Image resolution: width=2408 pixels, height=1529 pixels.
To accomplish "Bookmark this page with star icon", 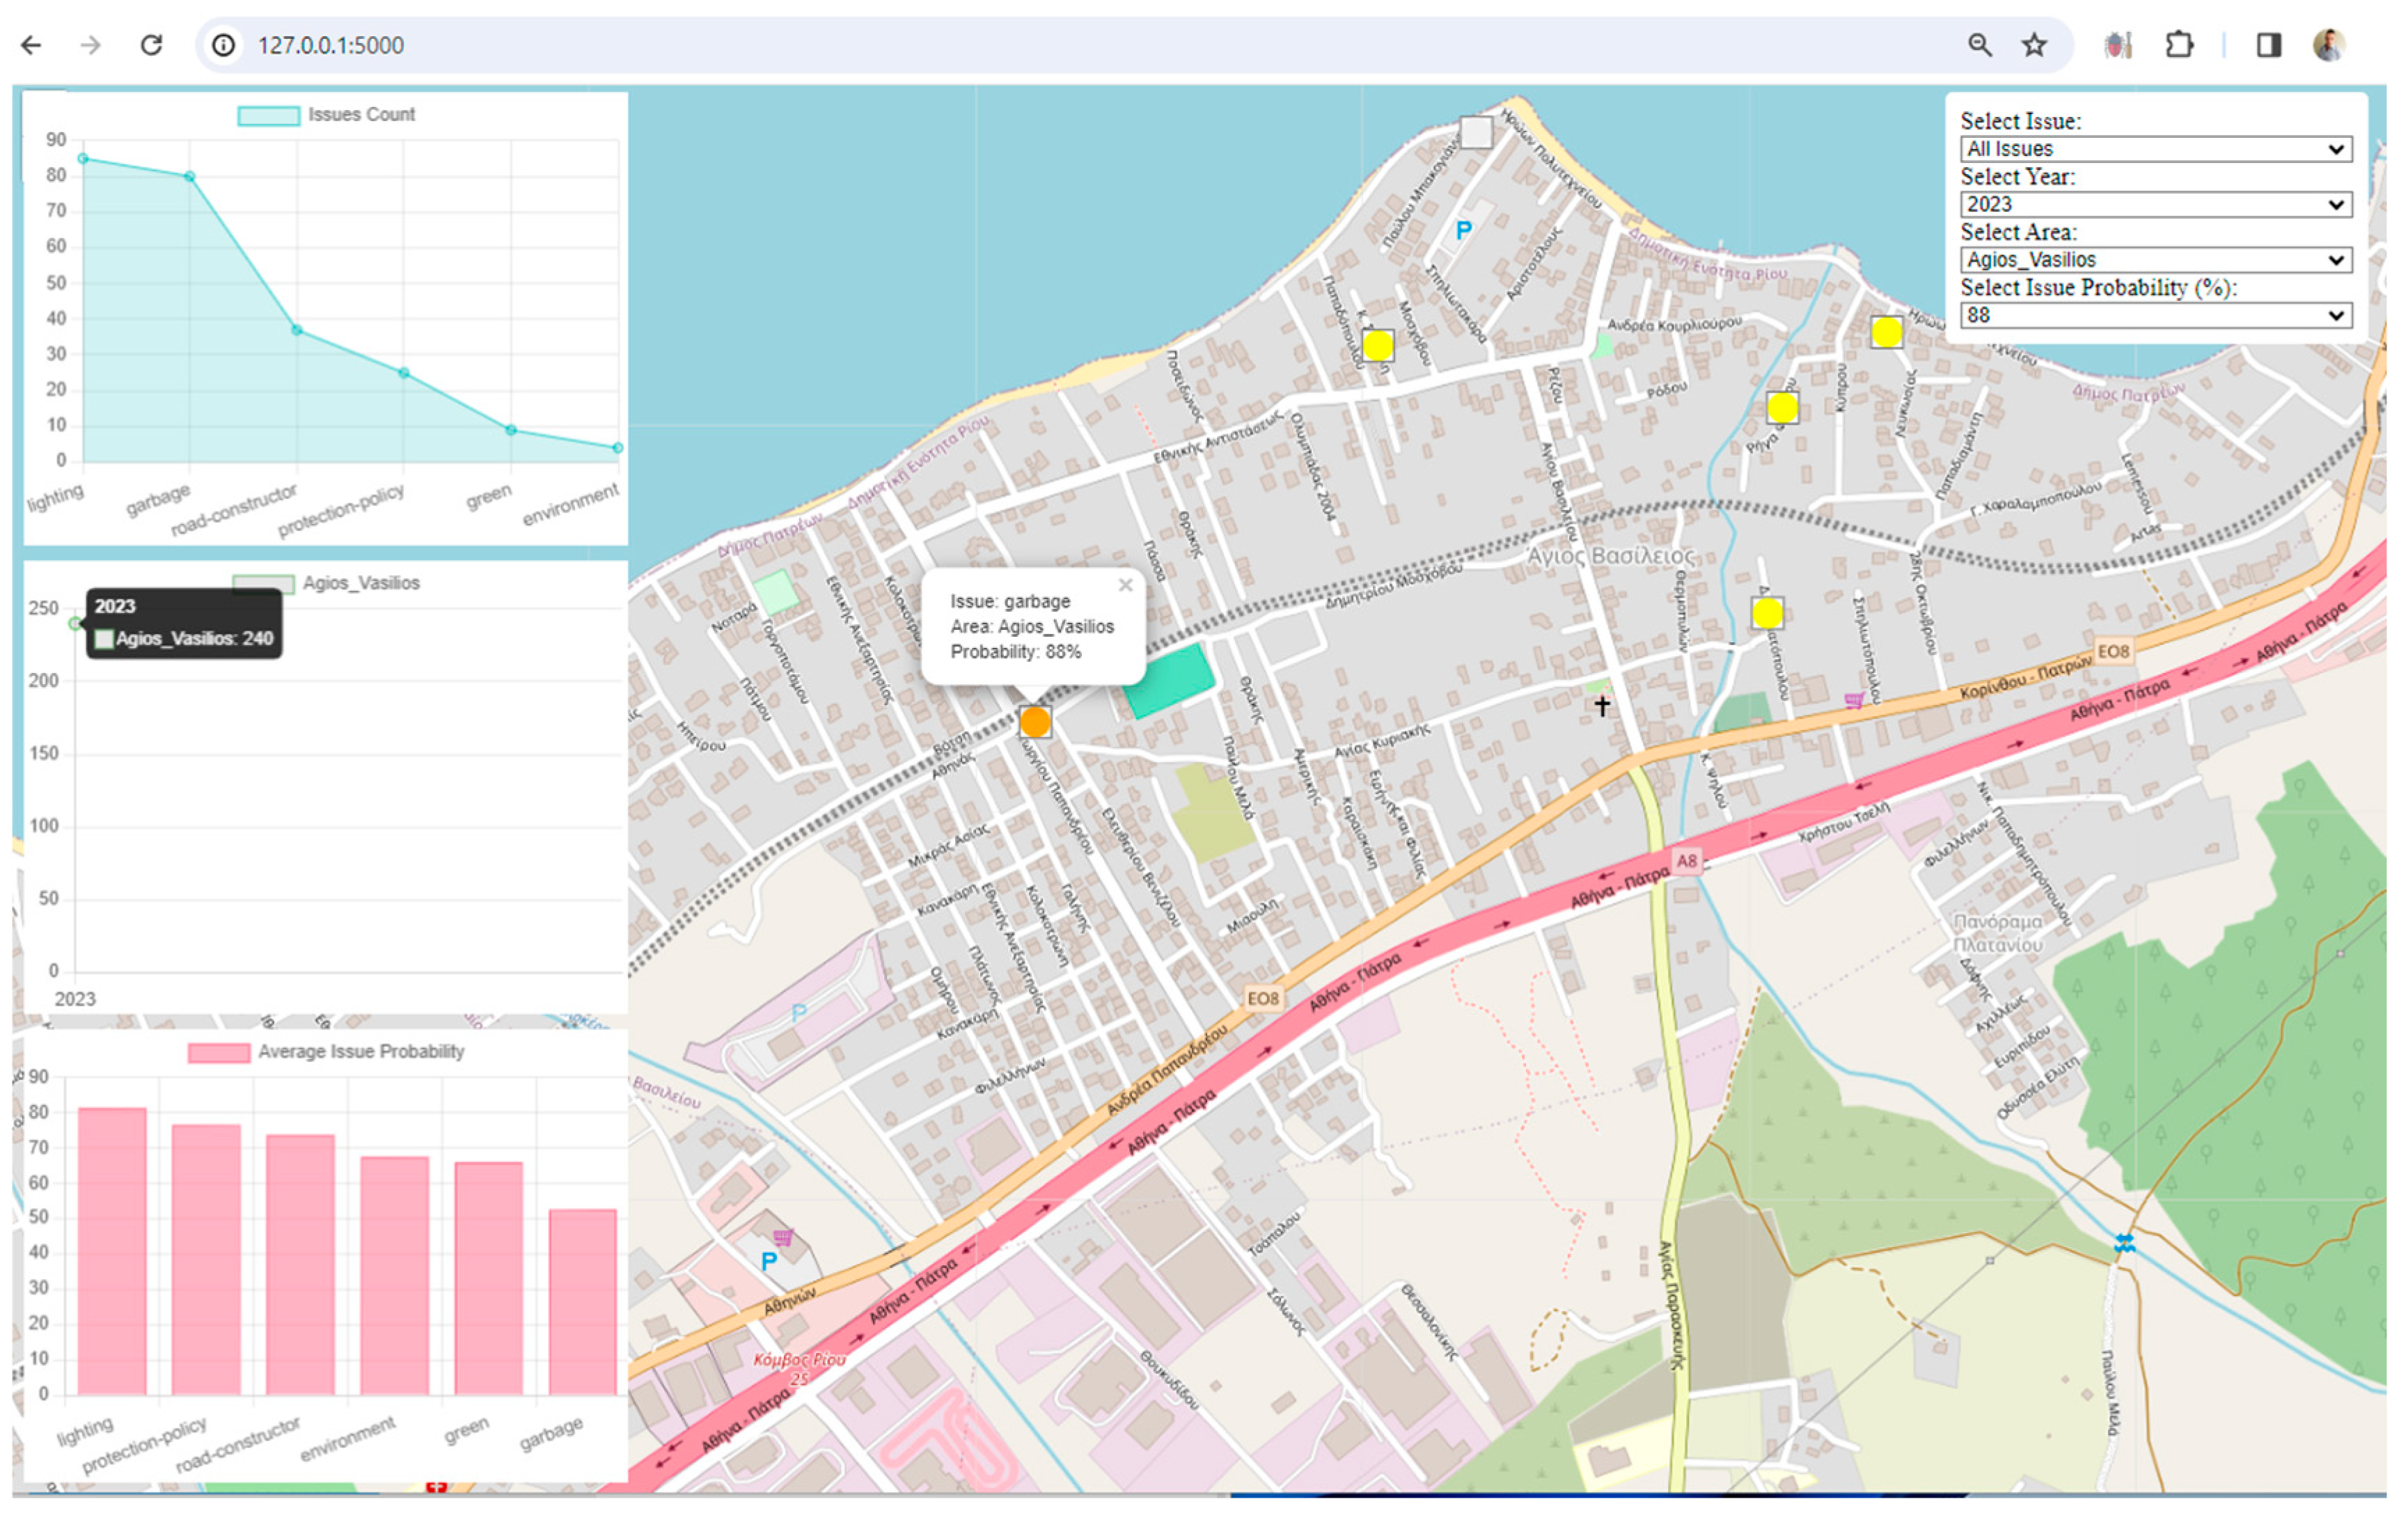I will 2034,45.
